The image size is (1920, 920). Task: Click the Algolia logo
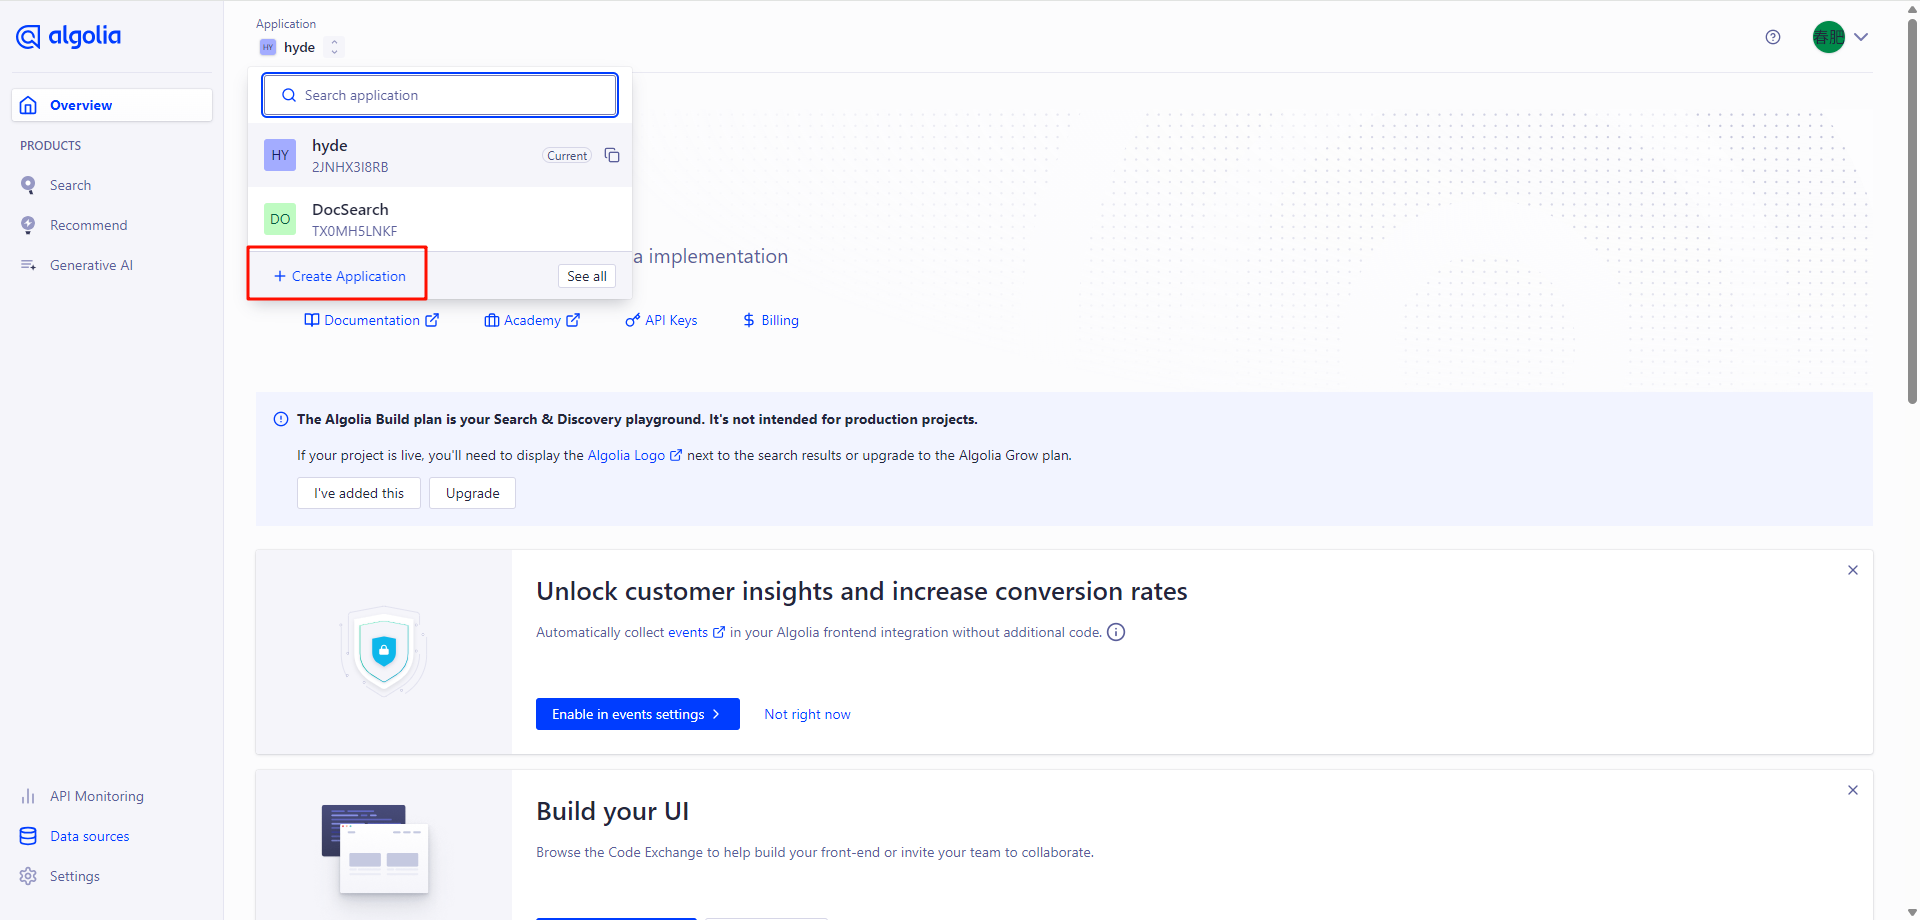[68, 37]
